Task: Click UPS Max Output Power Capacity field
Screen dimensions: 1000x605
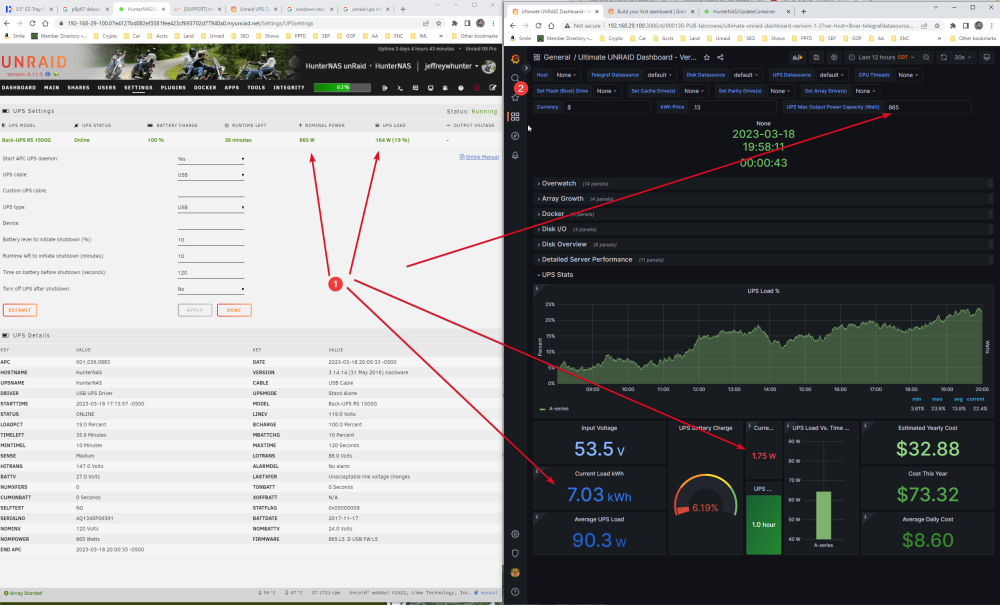Action: [x=928, y=107]
